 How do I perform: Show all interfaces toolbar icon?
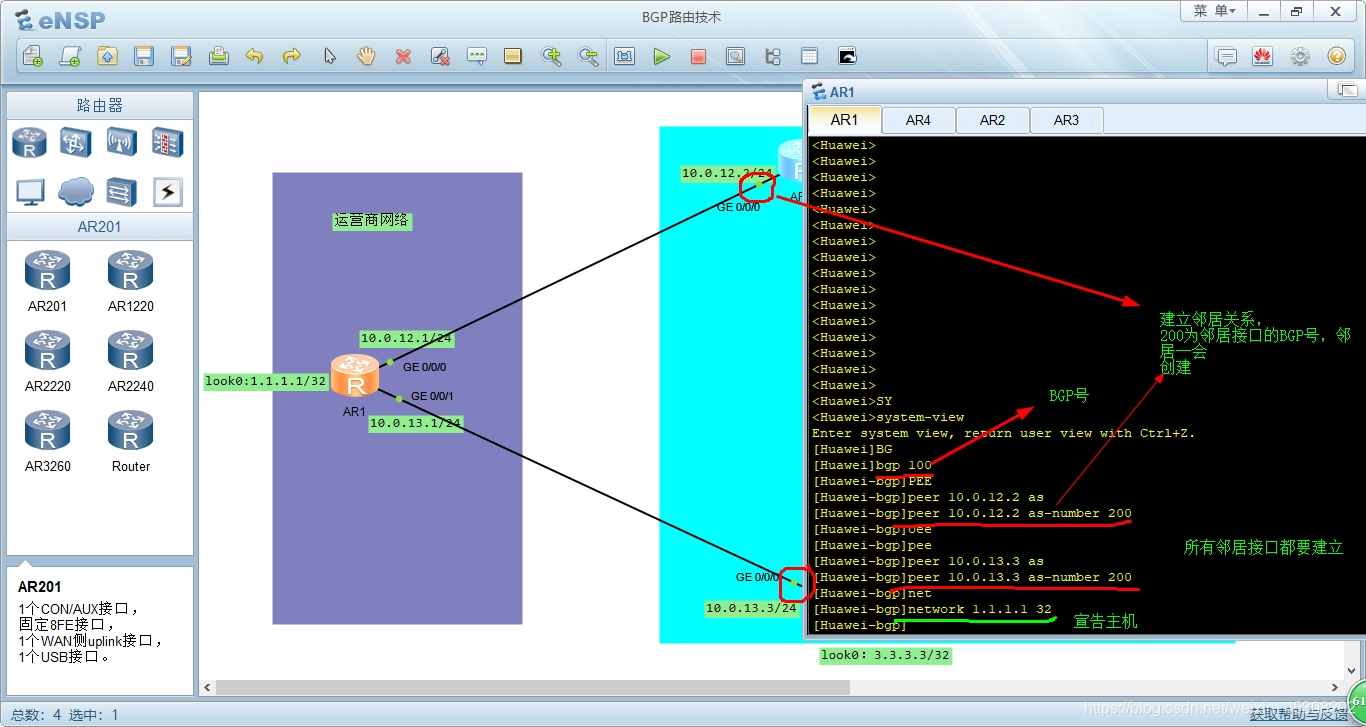pyautogui.click(x=772, y=56)
